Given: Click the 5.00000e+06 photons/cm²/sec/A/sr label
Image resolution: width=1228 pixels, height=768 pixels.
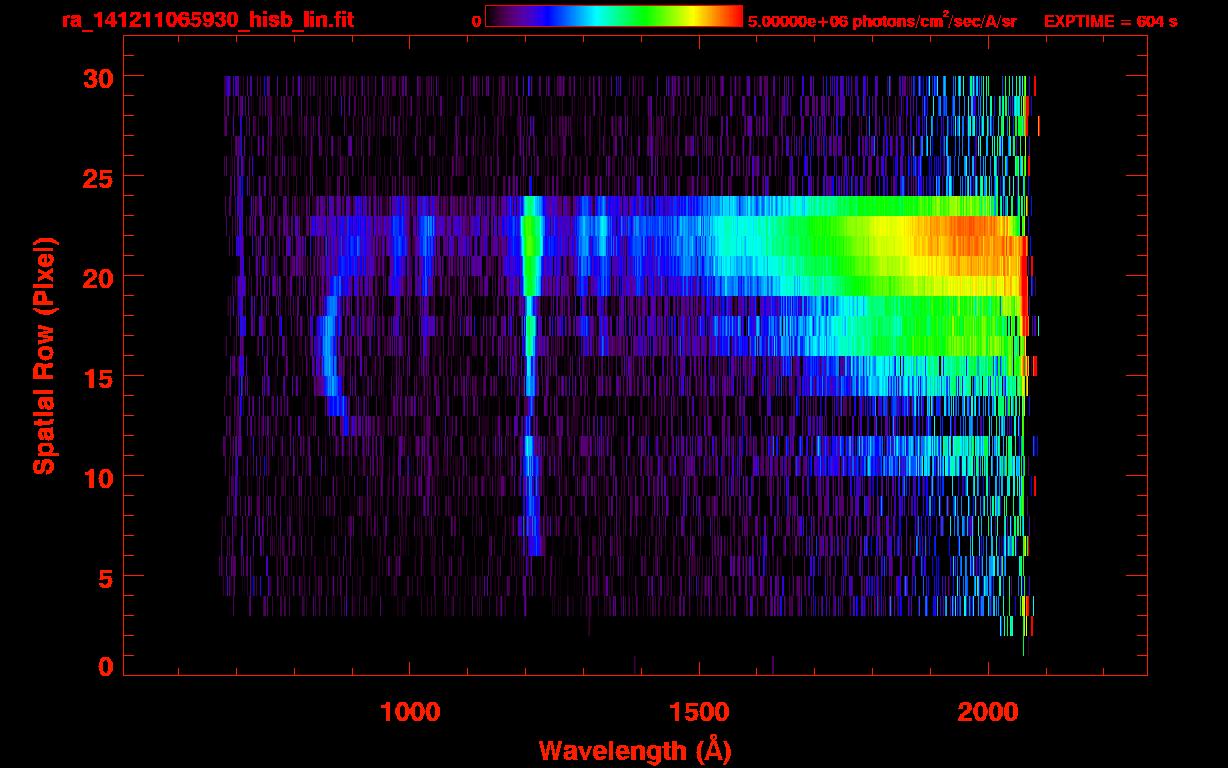Looking at the screenshot, I should click(882, 21).
